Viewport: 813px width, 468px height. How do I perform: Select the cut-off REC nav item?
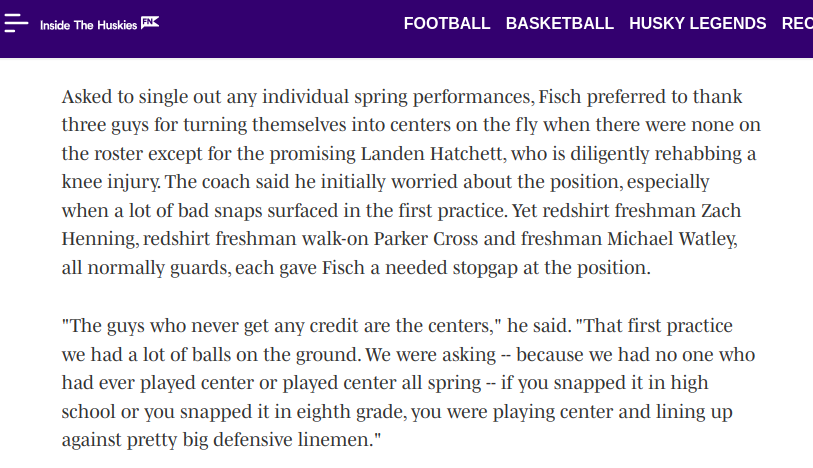coord(797,24)
